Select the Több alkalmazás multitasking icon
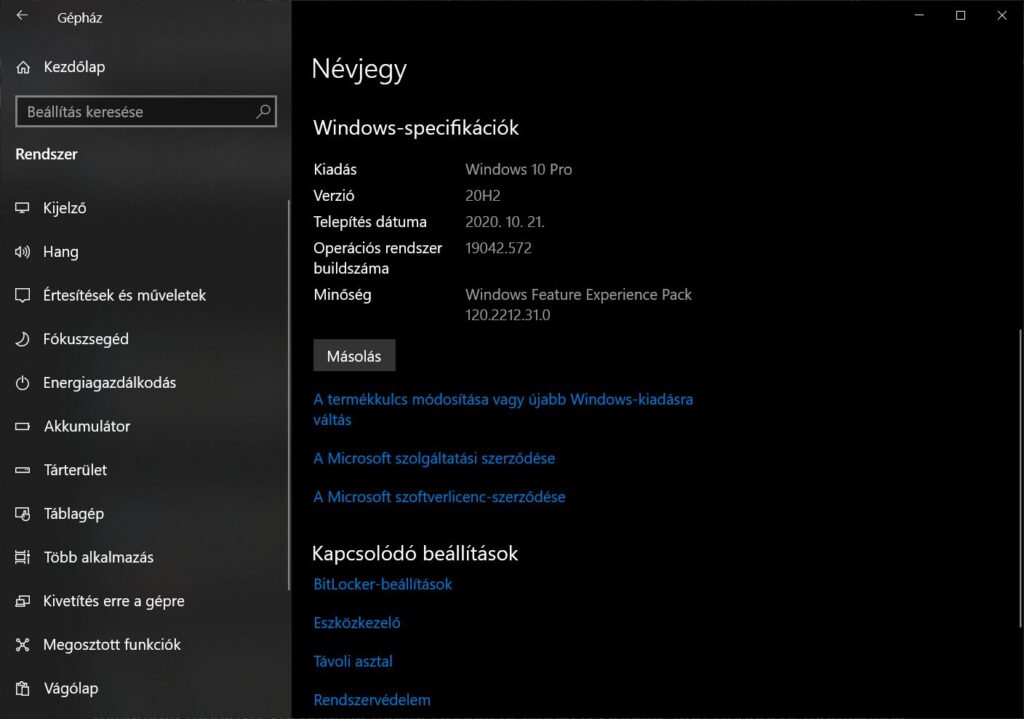Screen dimensions: 1024x719 tap(22, 557)
